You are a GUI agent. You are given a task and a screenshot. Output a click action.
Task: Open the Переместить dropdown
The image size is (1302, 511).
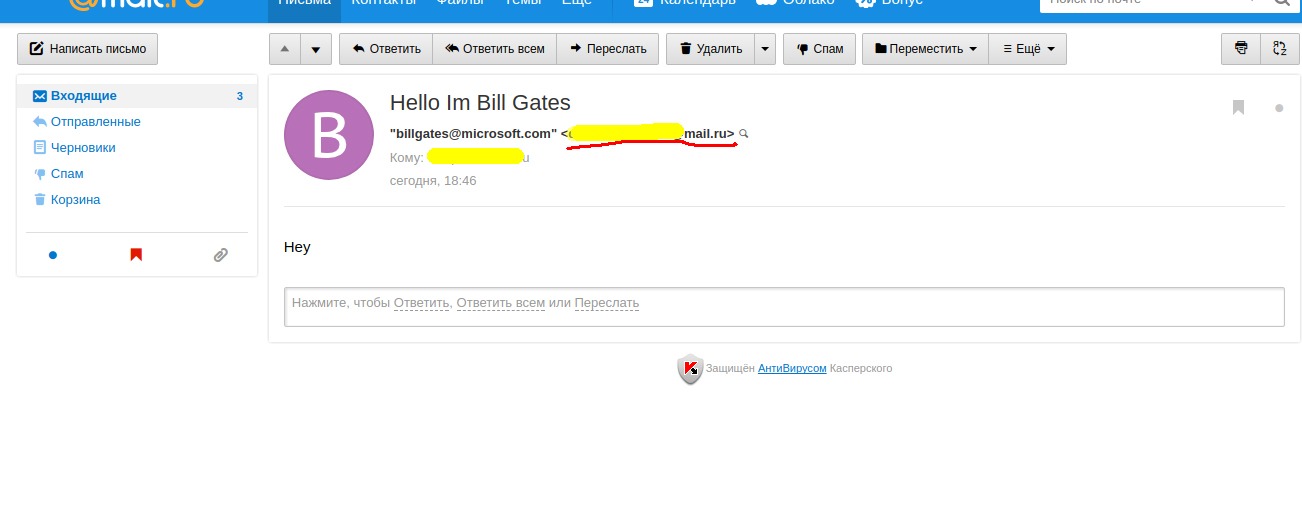(x=925, y=48)
